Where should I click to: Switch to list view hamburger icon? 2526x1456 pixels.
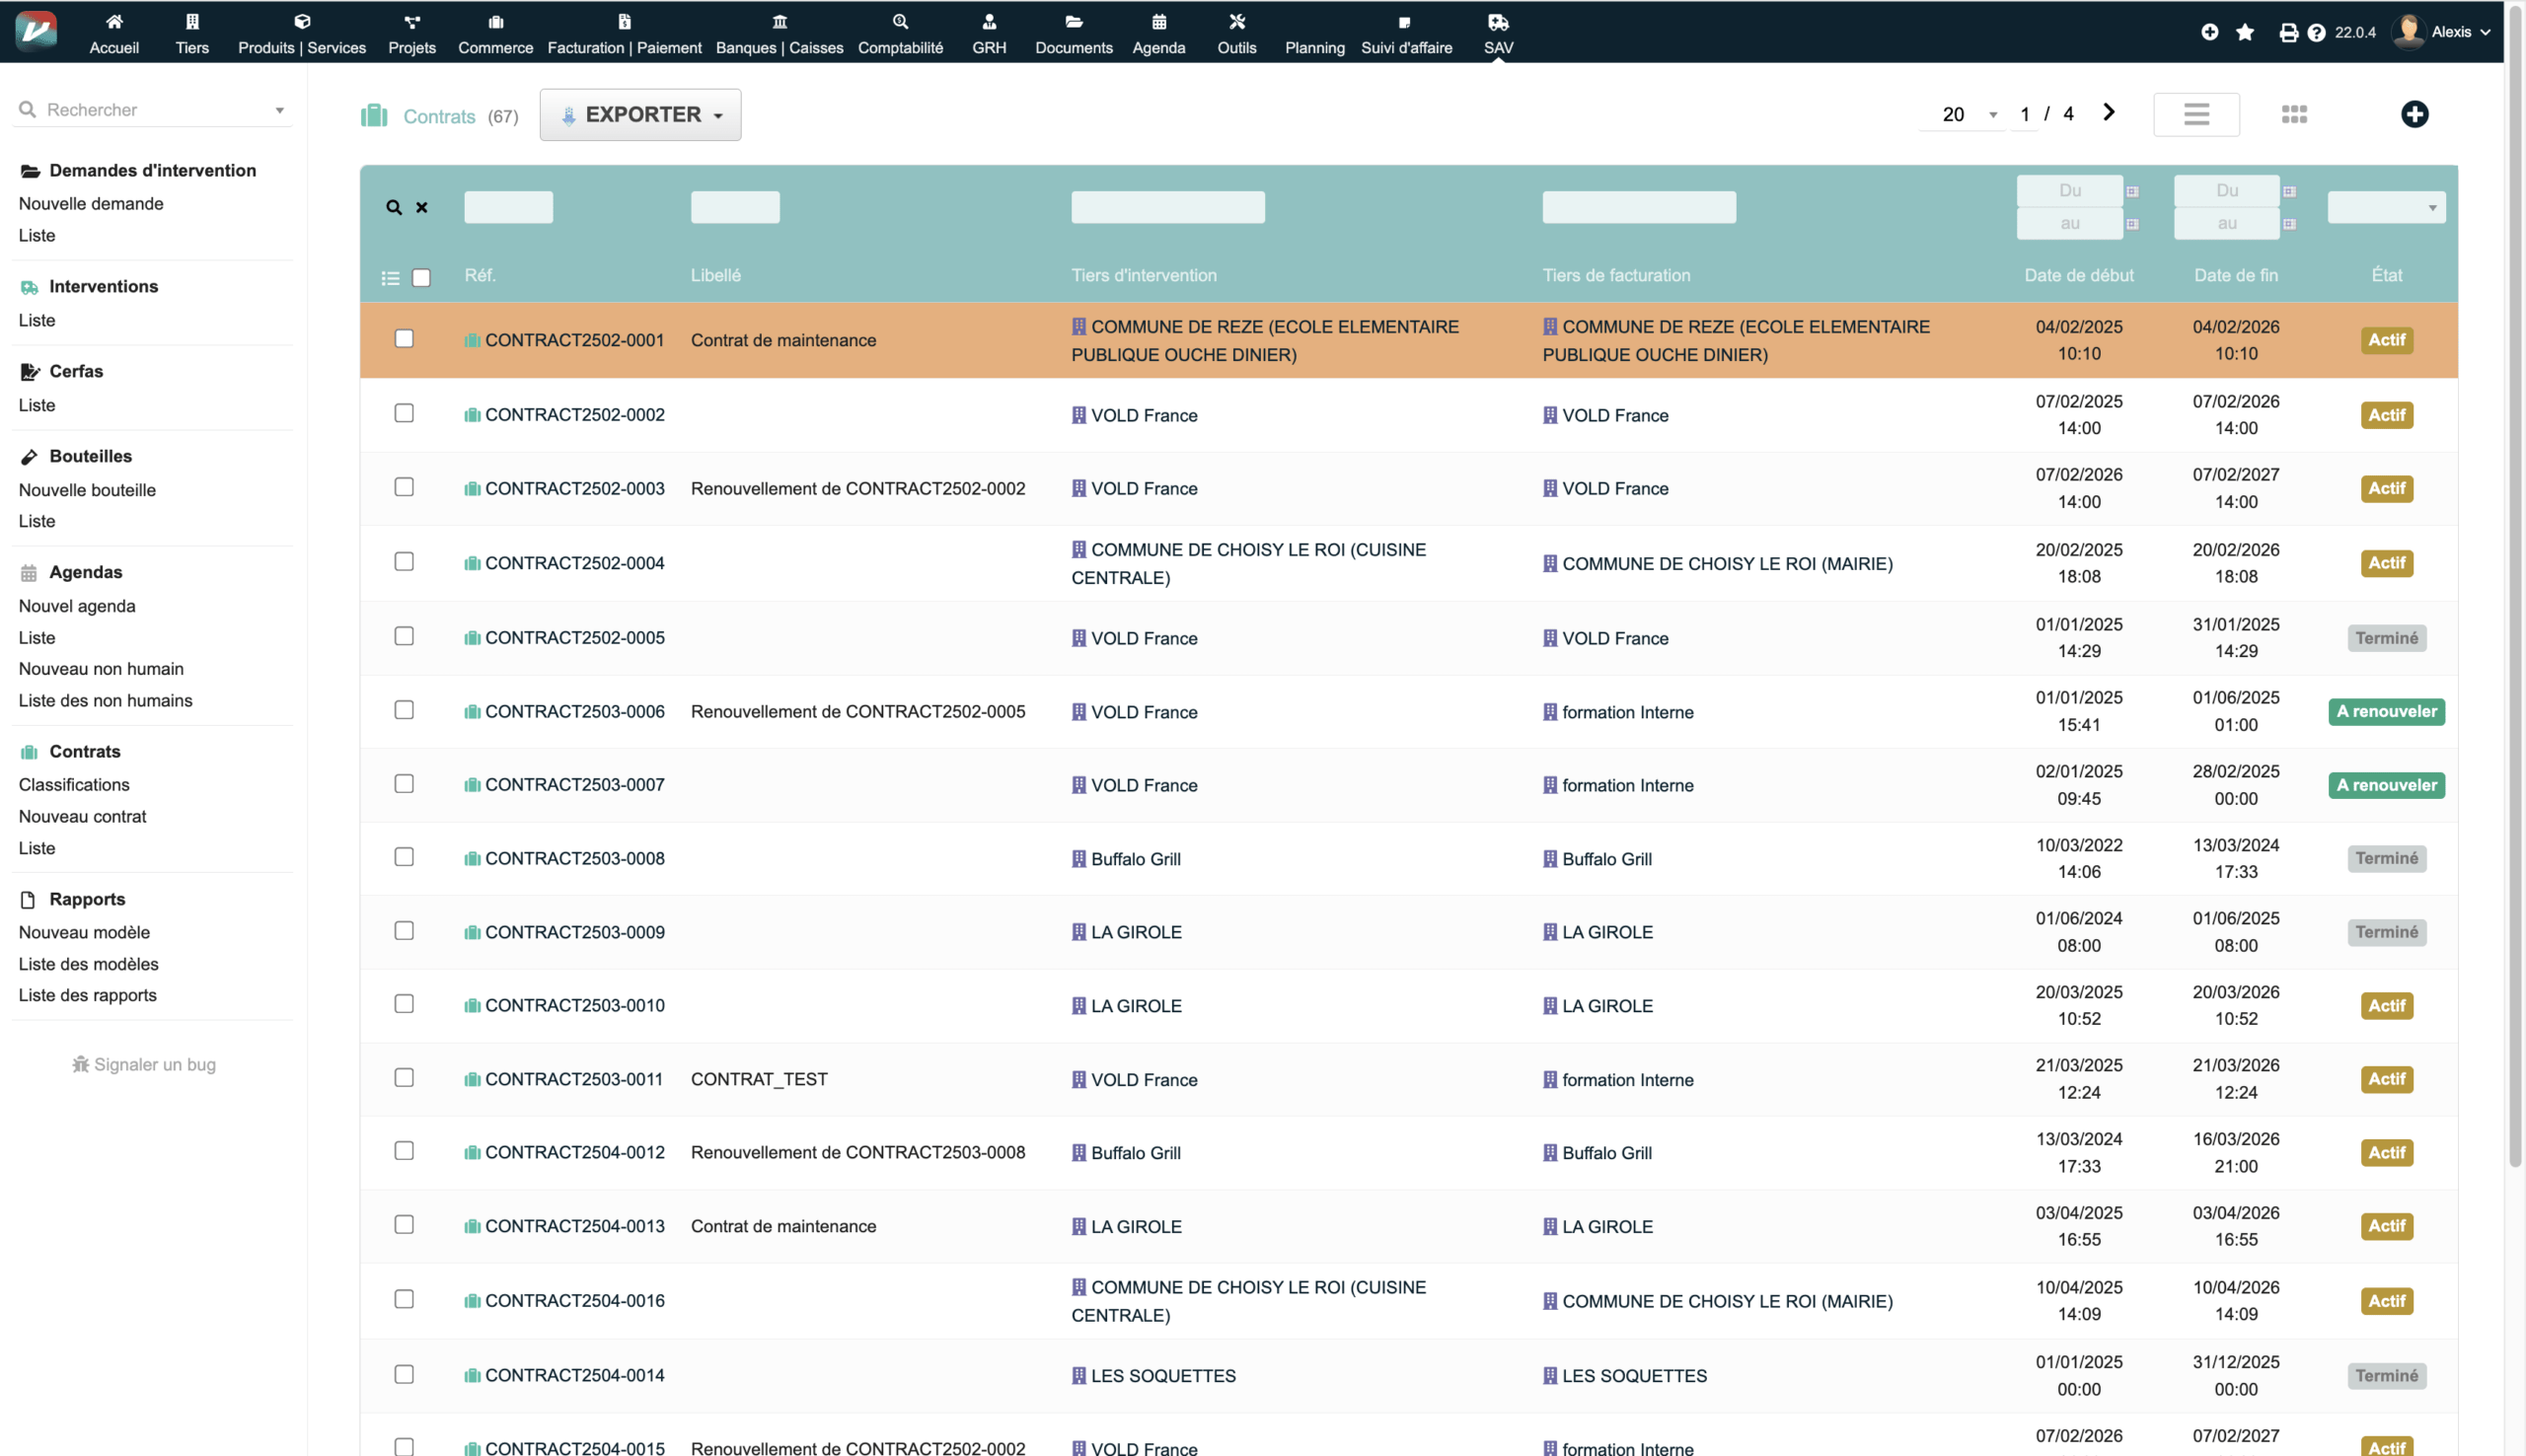click(2196, 114)
